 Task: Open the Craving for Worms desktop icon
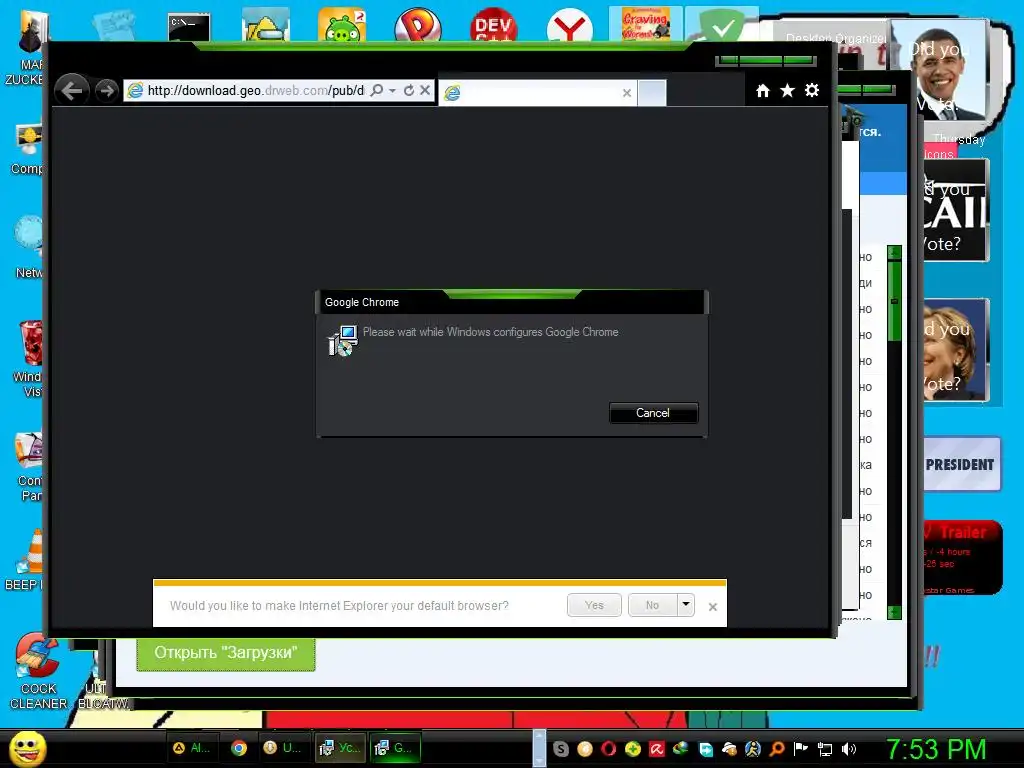(645, 25)
